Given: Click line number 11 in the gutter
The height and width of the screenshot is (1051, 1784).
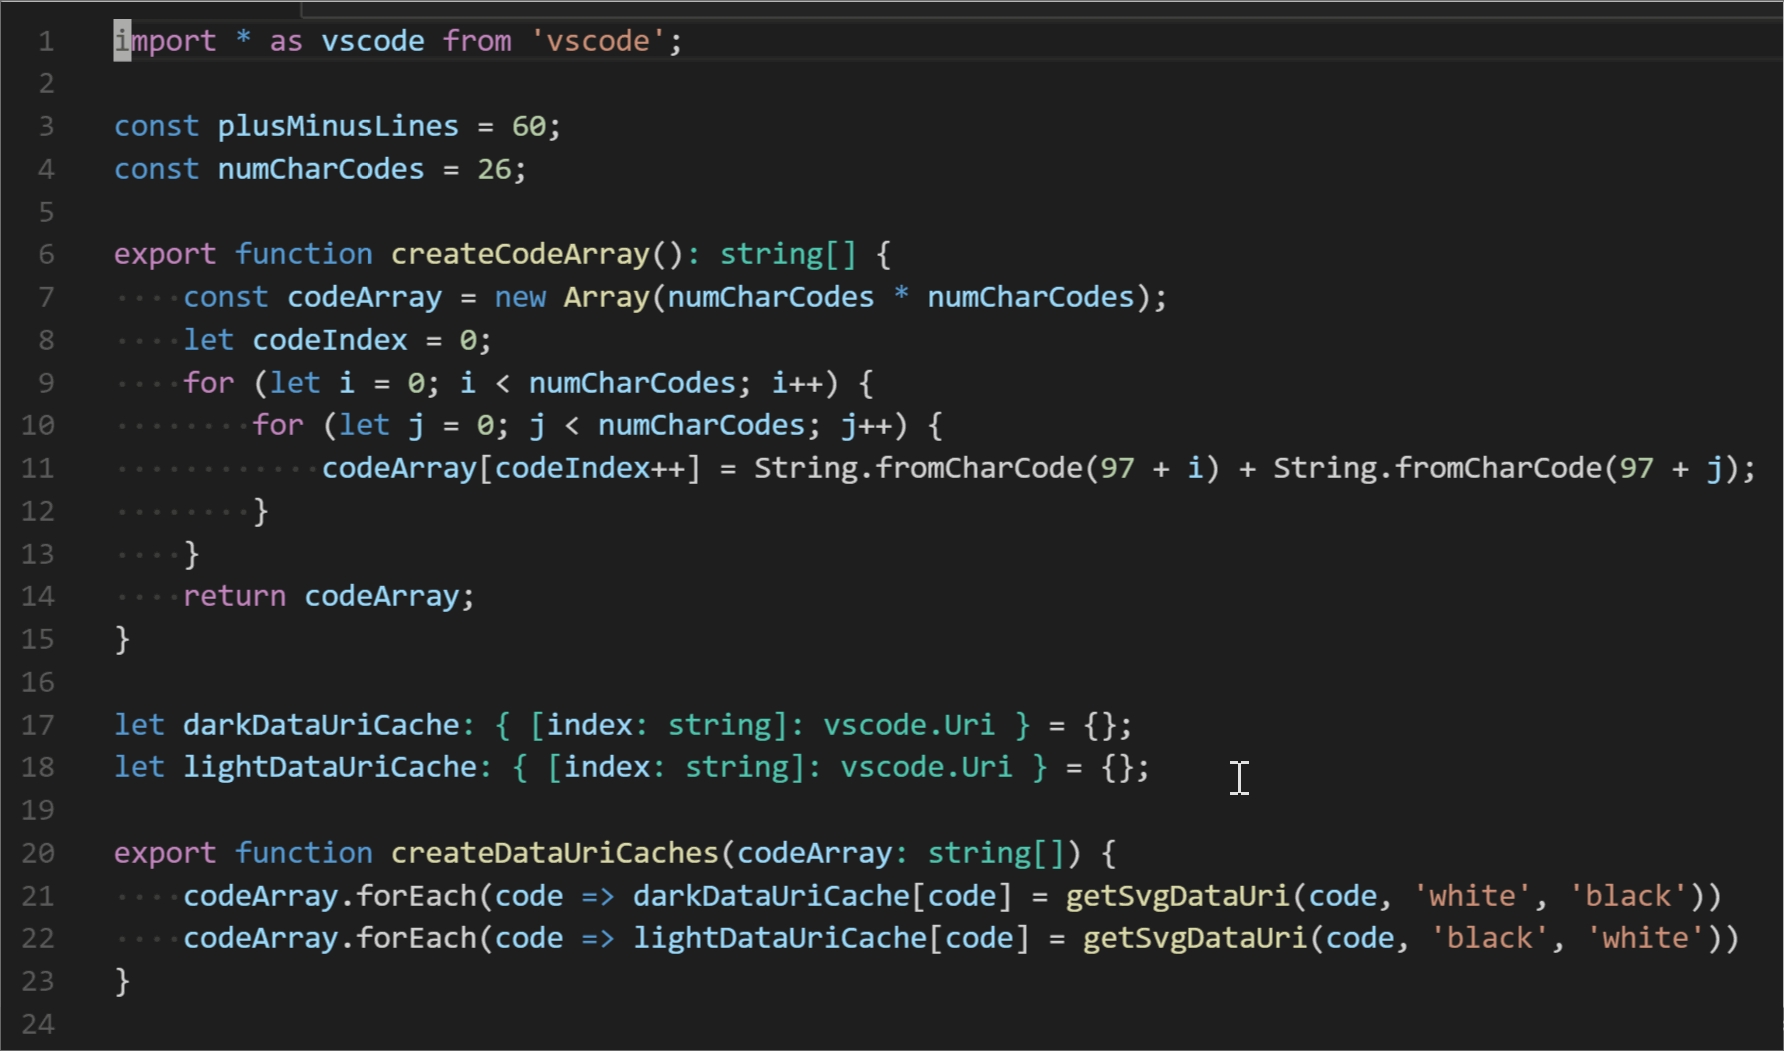Looking at the screenshot, I should click(38, 468).
